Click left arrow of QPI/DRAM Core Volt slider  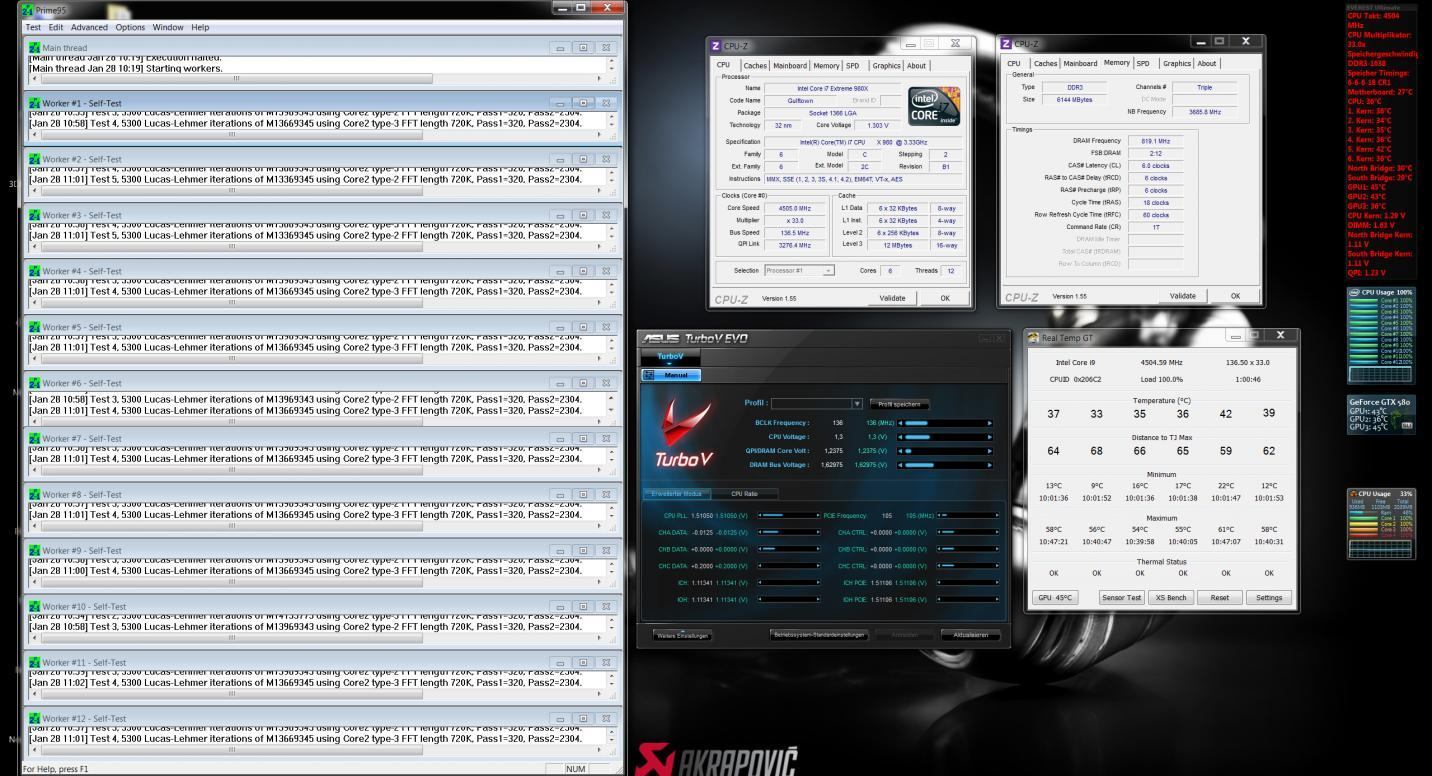point(901,451)
